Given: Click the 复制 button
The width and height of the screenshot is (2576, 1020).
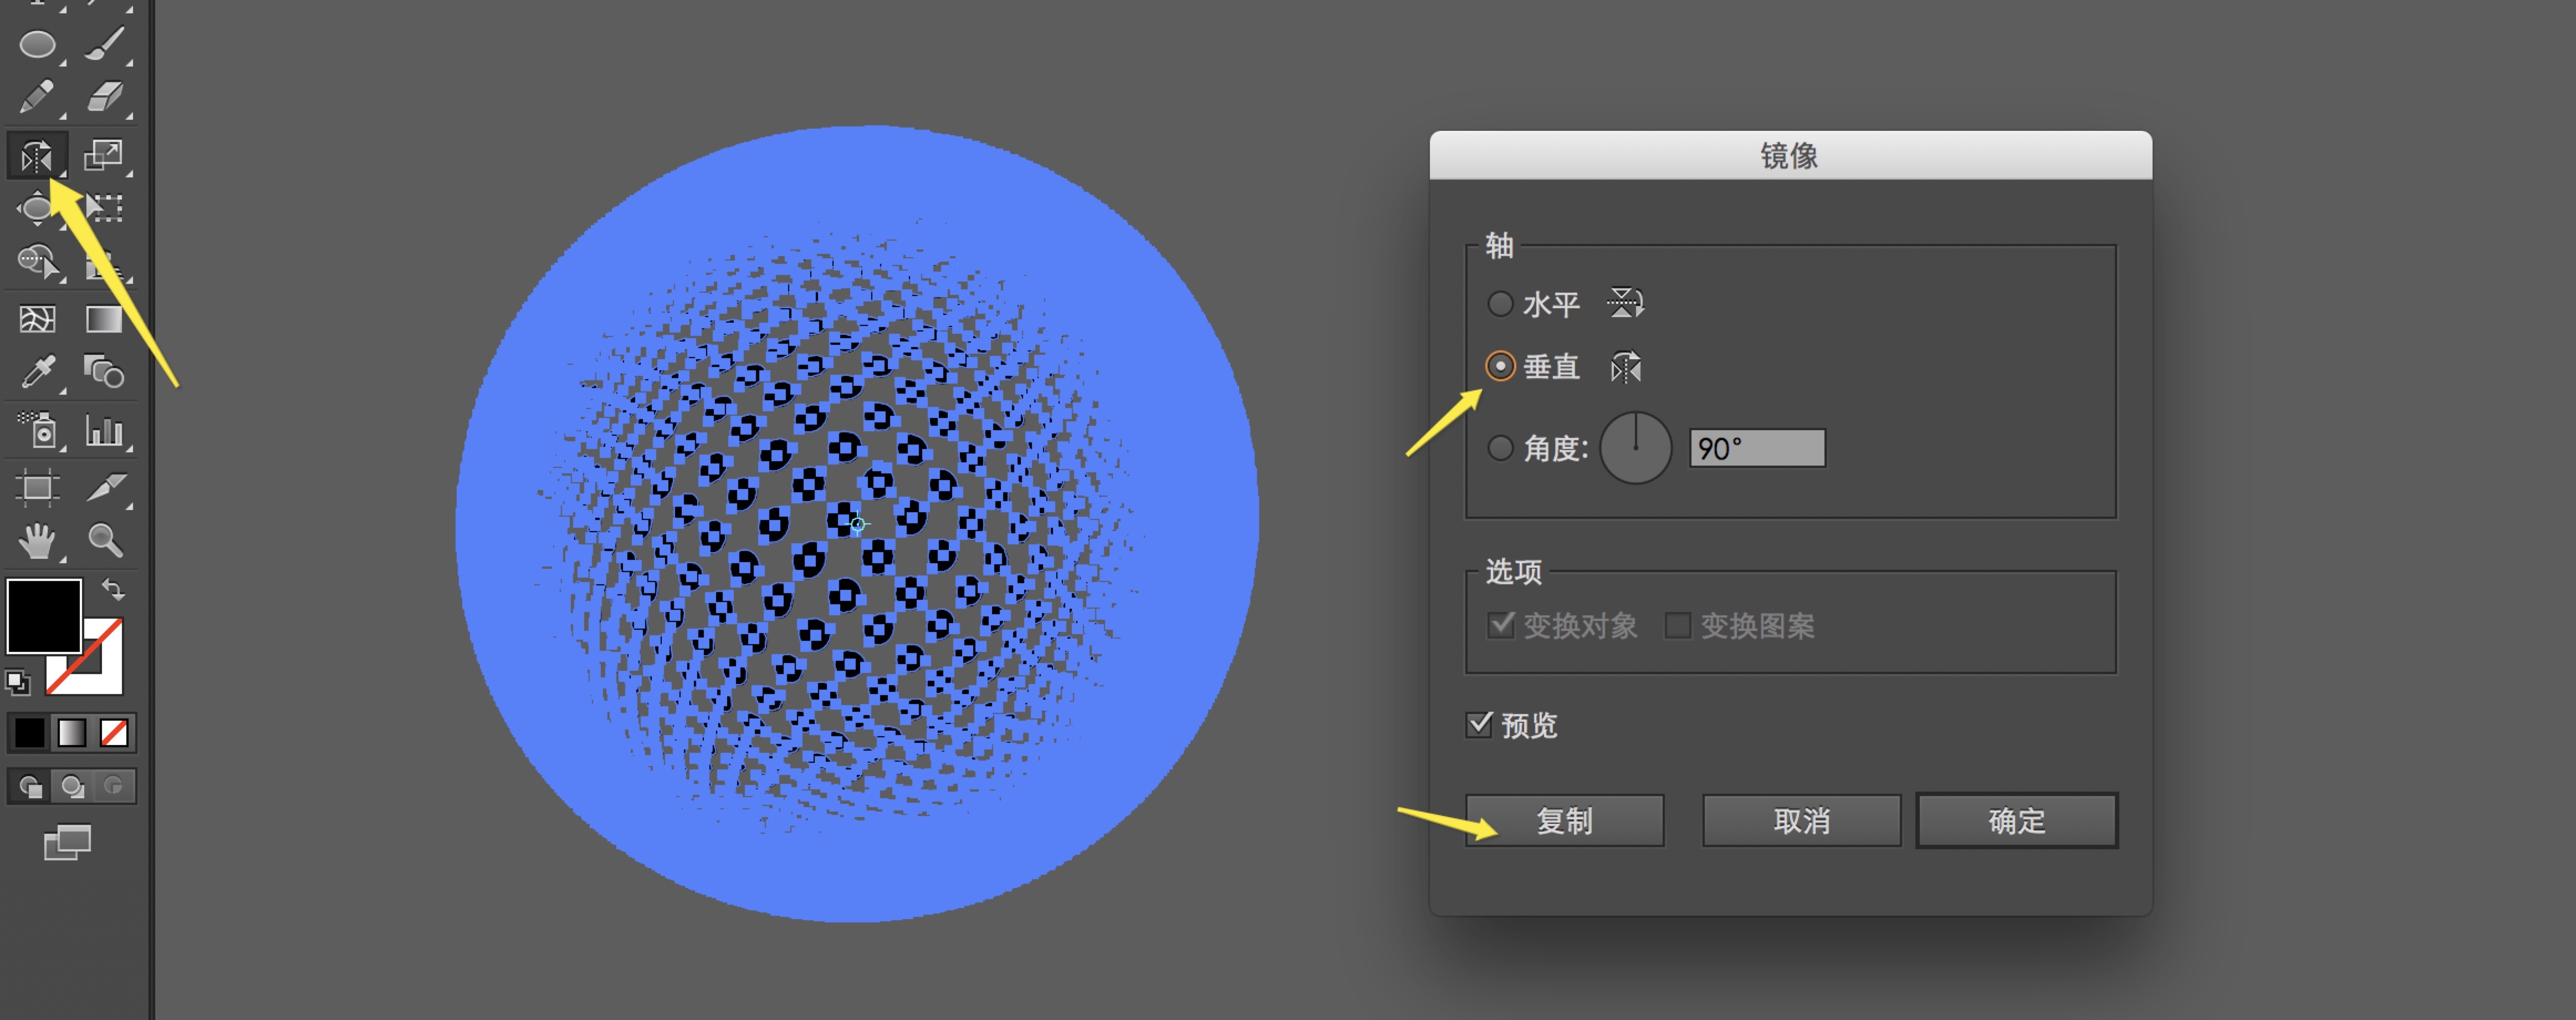Looking at the screenshot, I should [1564, 821].
